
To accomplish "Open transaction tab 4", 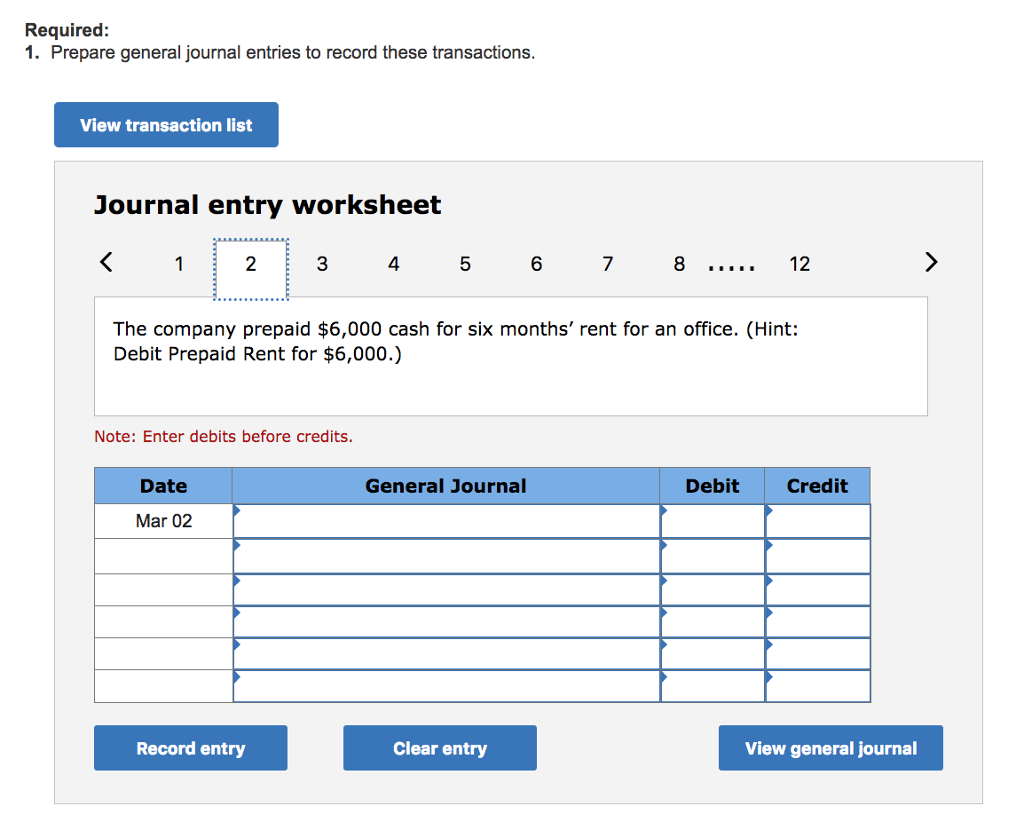I will click(x=394, y=264).
